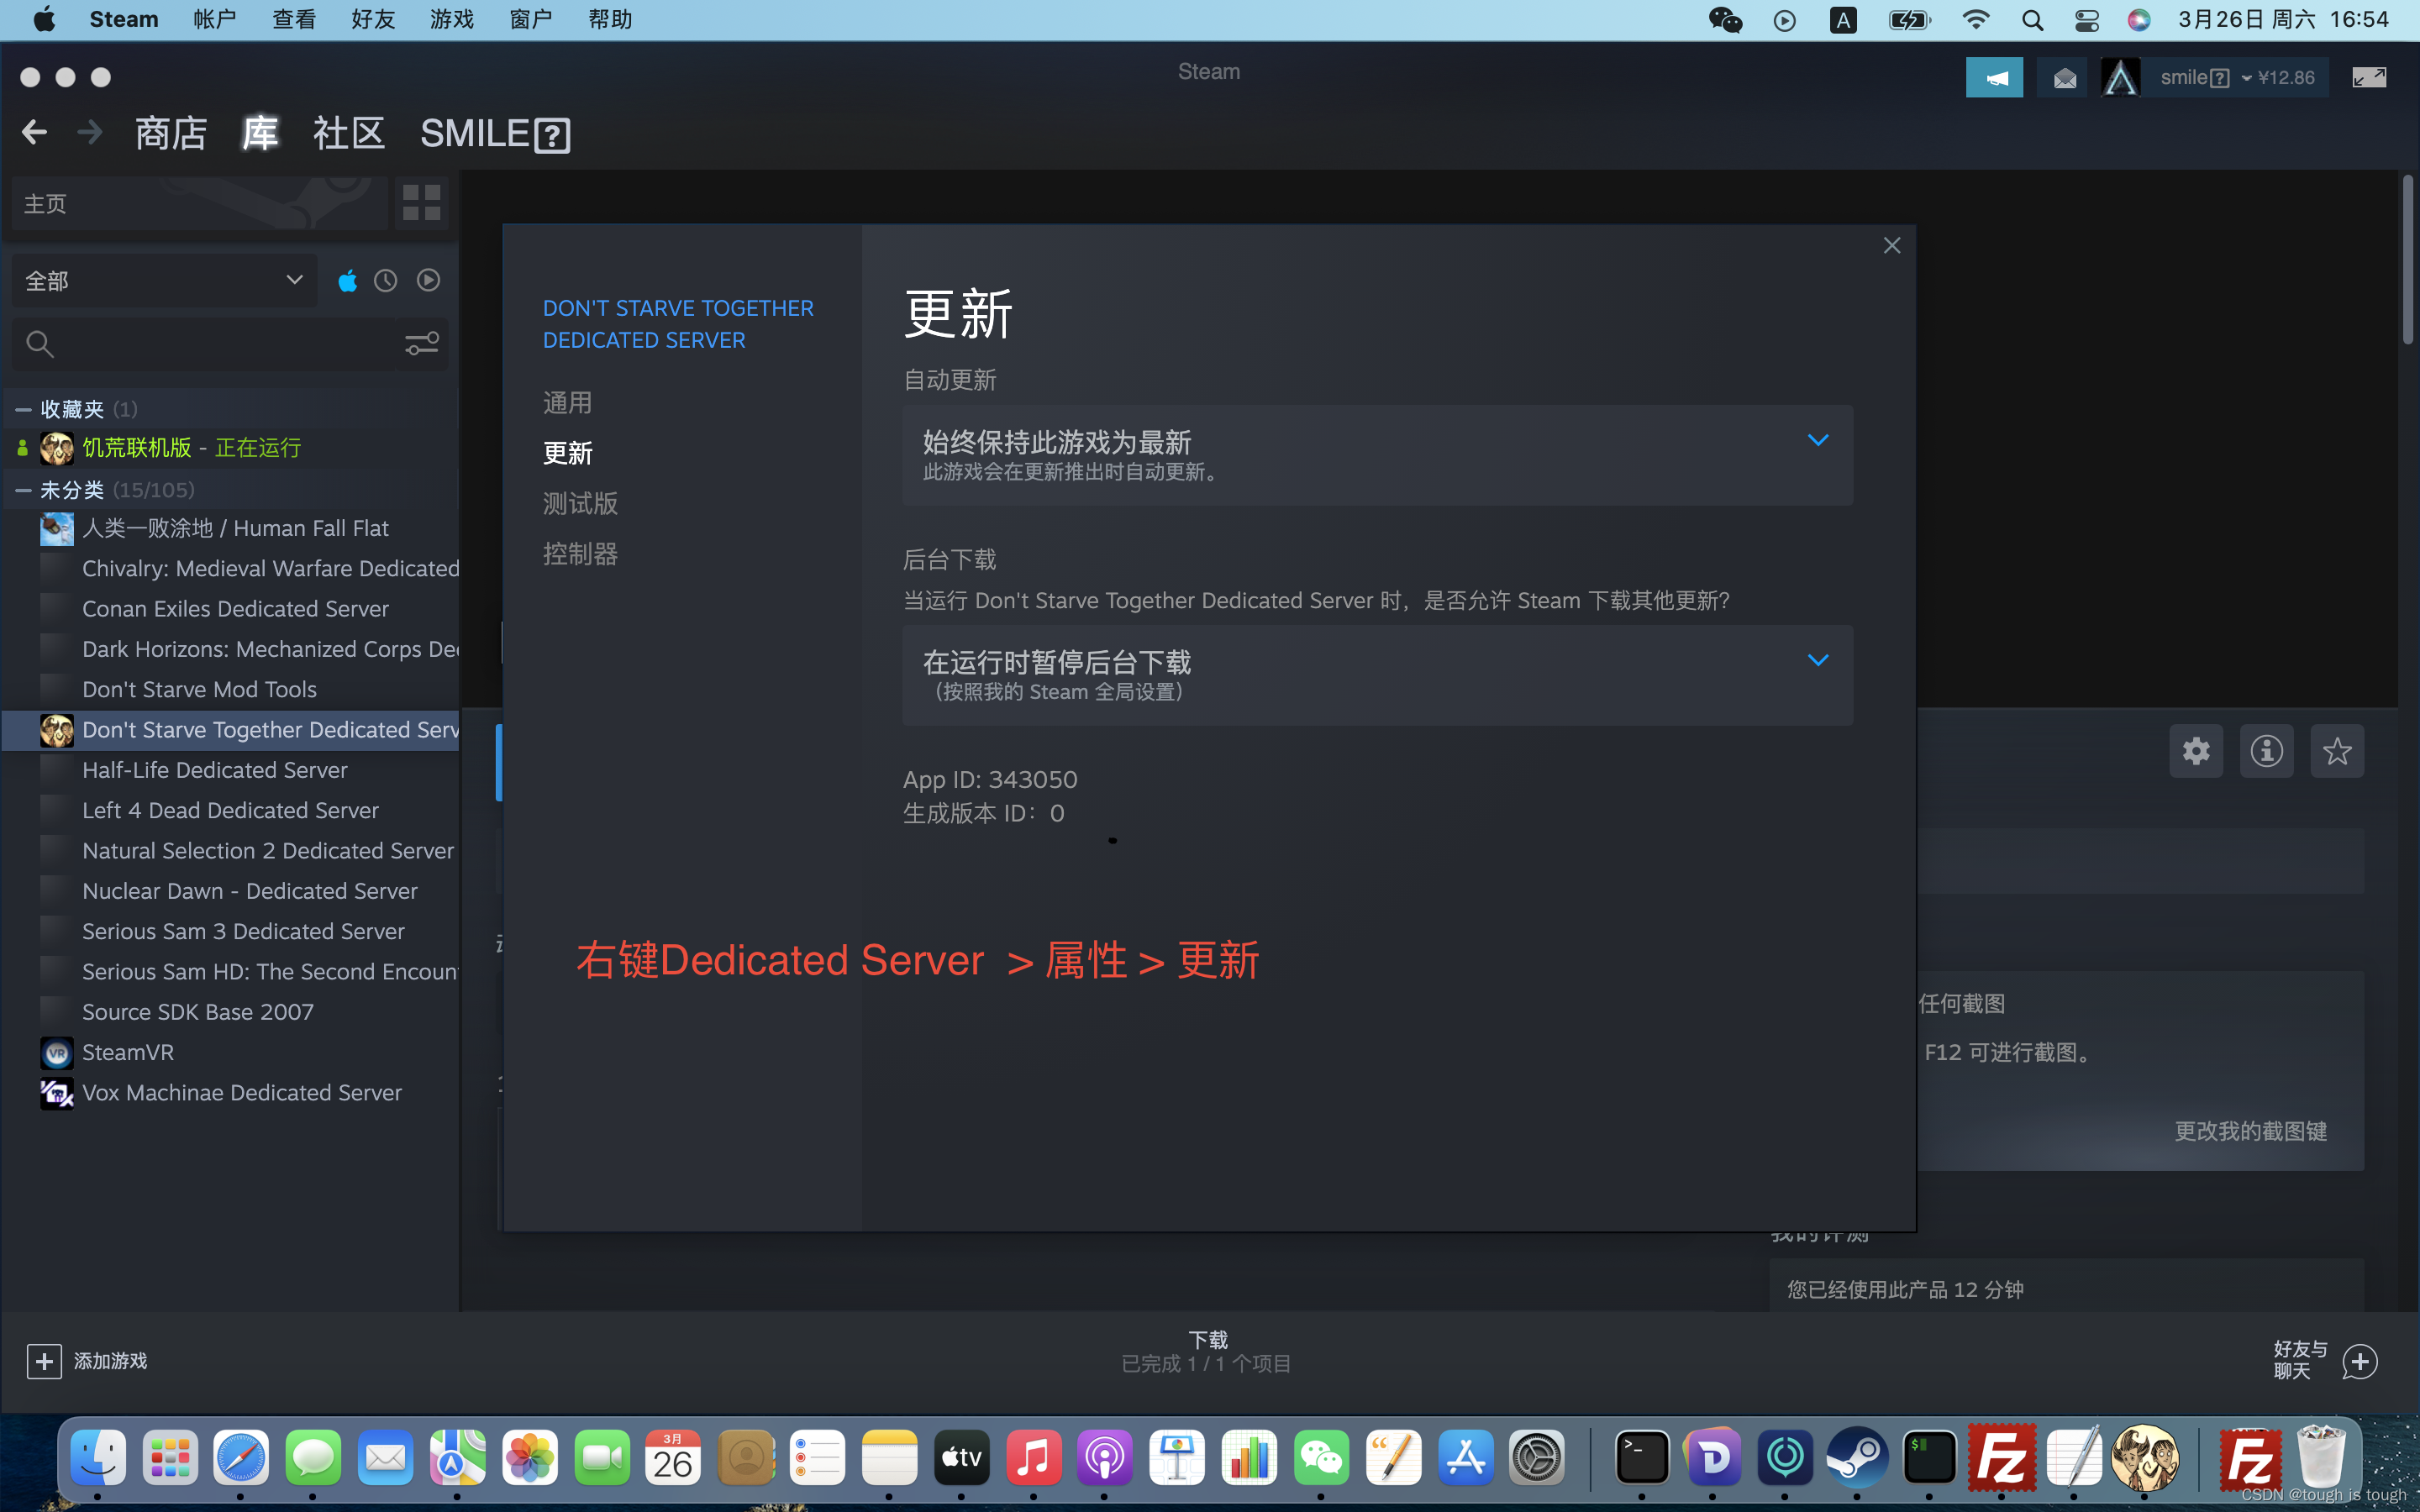The height and width of the screenshot is (1512, 2420).
Task: Open the game info icon
Action: click(2266, 751)
